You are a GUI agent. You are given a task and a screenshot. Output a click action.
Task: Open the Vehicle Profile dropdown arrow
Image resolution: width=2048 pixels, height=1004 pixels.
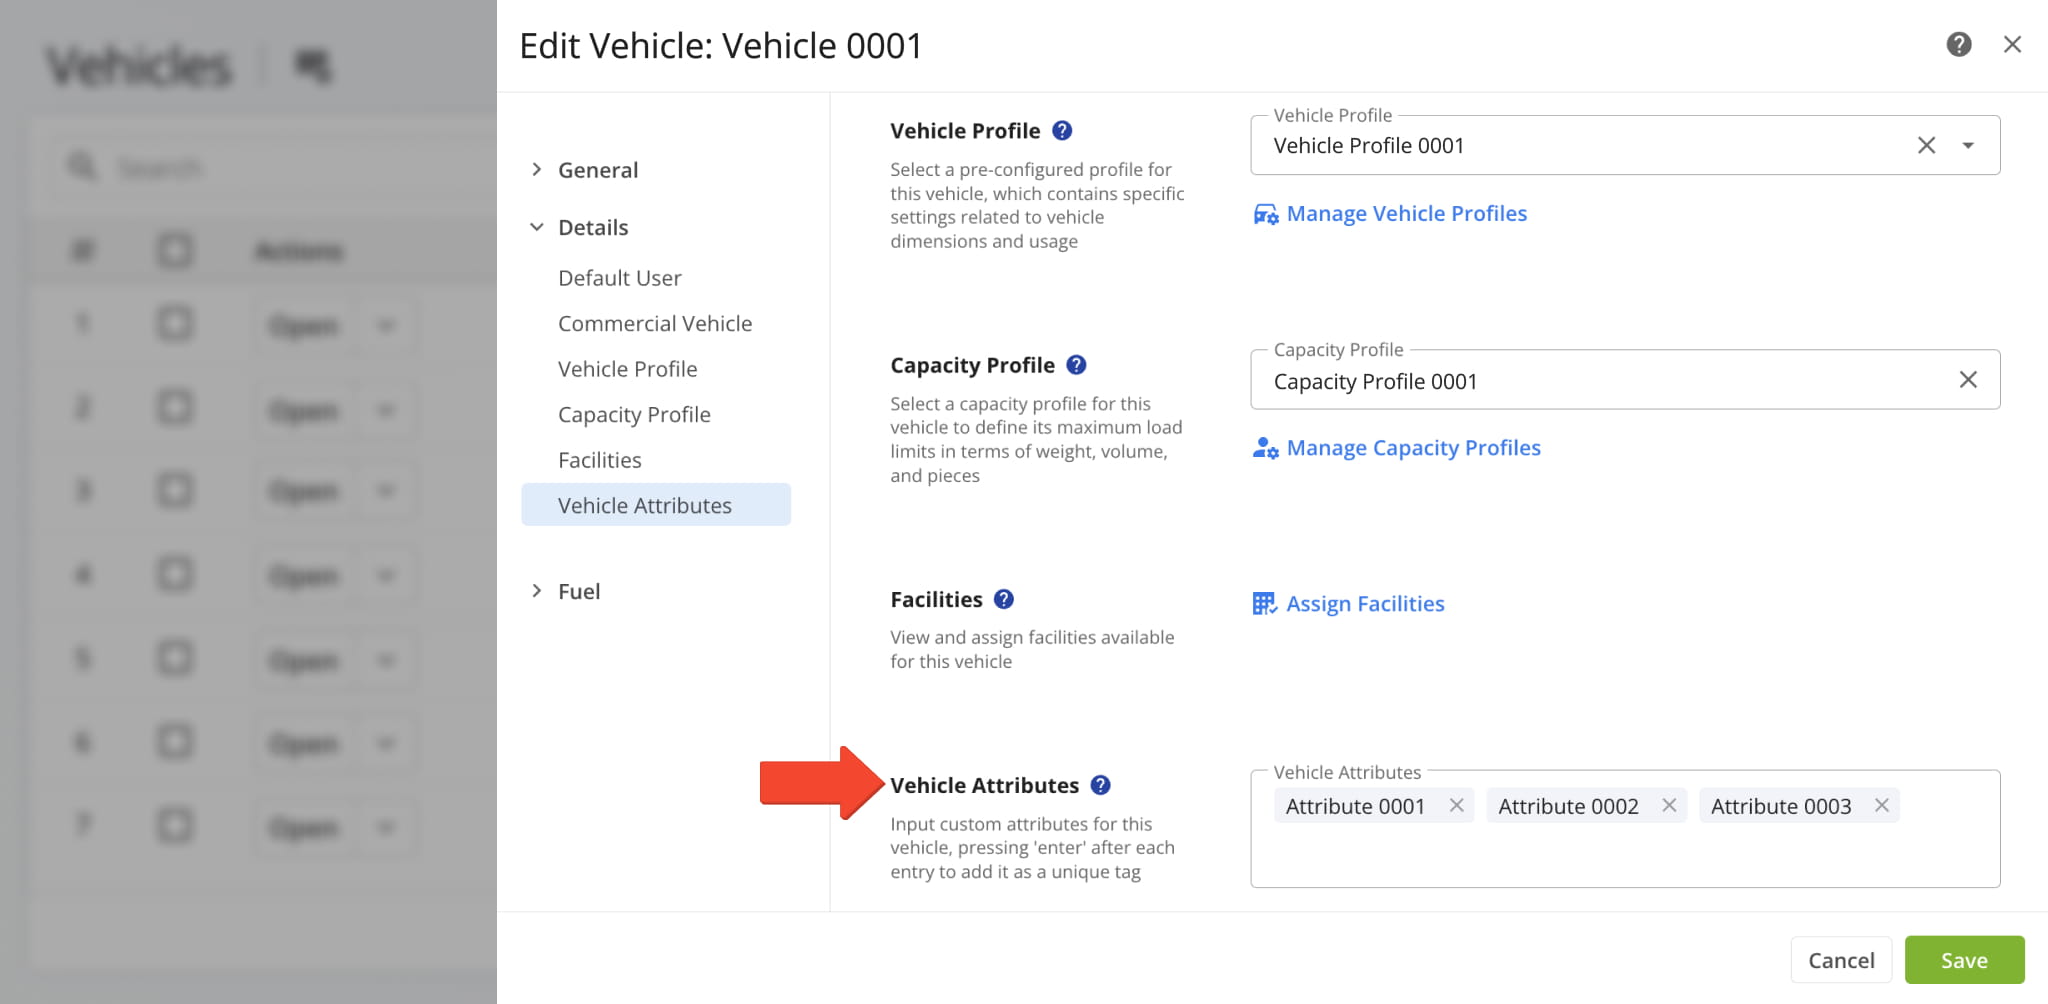click(x=1968, y=146)
